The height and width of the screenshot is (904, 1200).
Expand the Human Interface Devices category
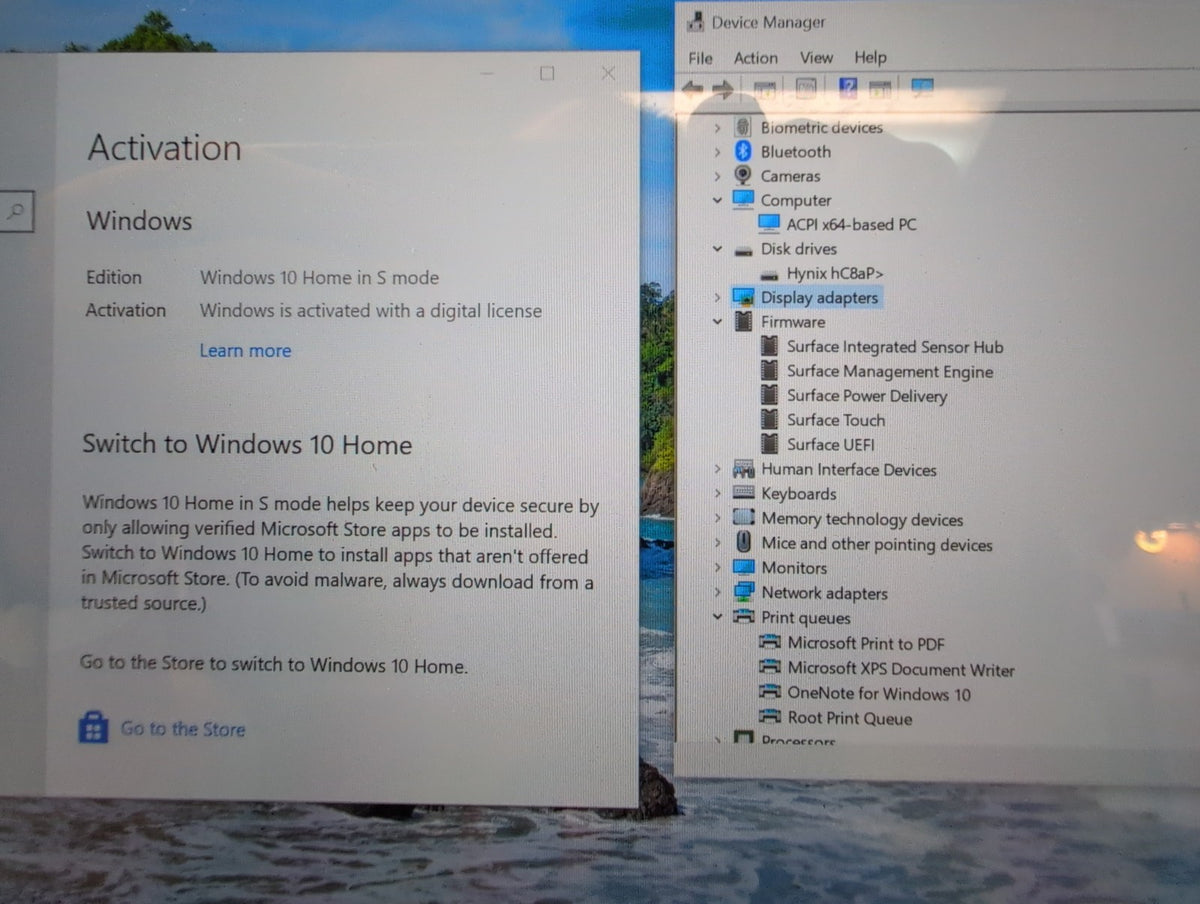coord(717,469)
